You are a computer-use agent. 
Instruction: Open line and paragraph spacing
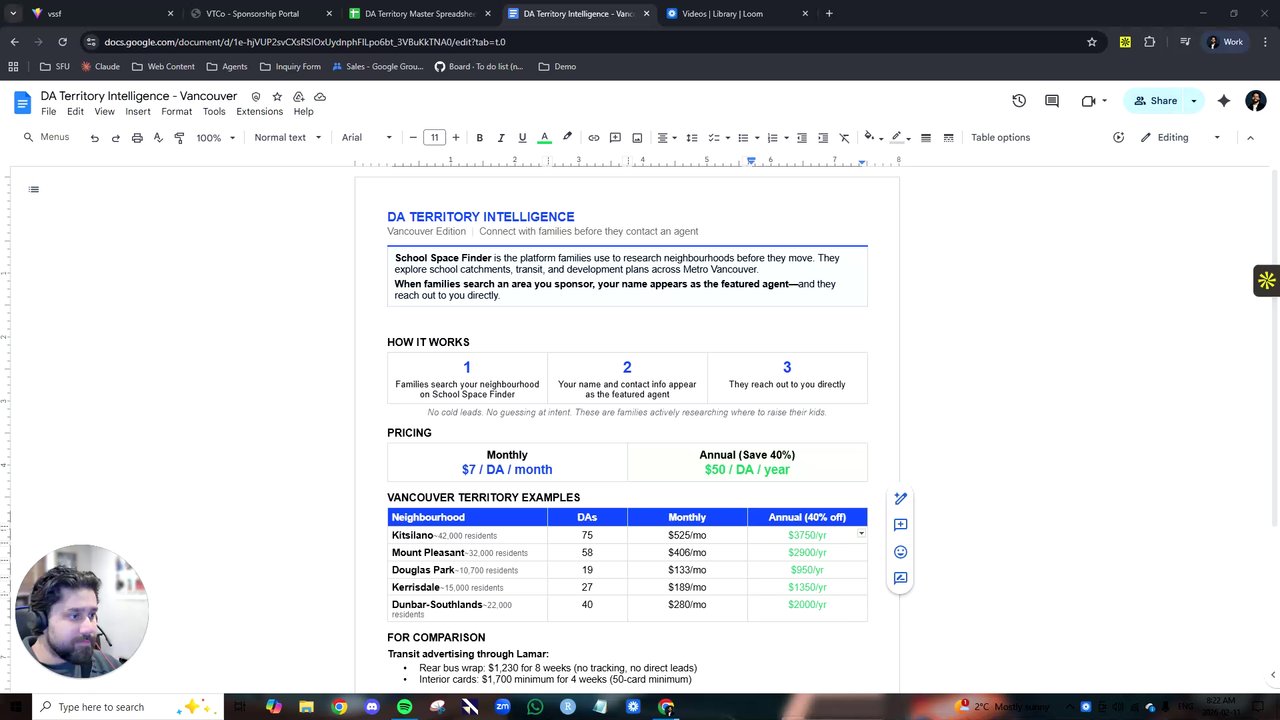(x=691, y=138)
